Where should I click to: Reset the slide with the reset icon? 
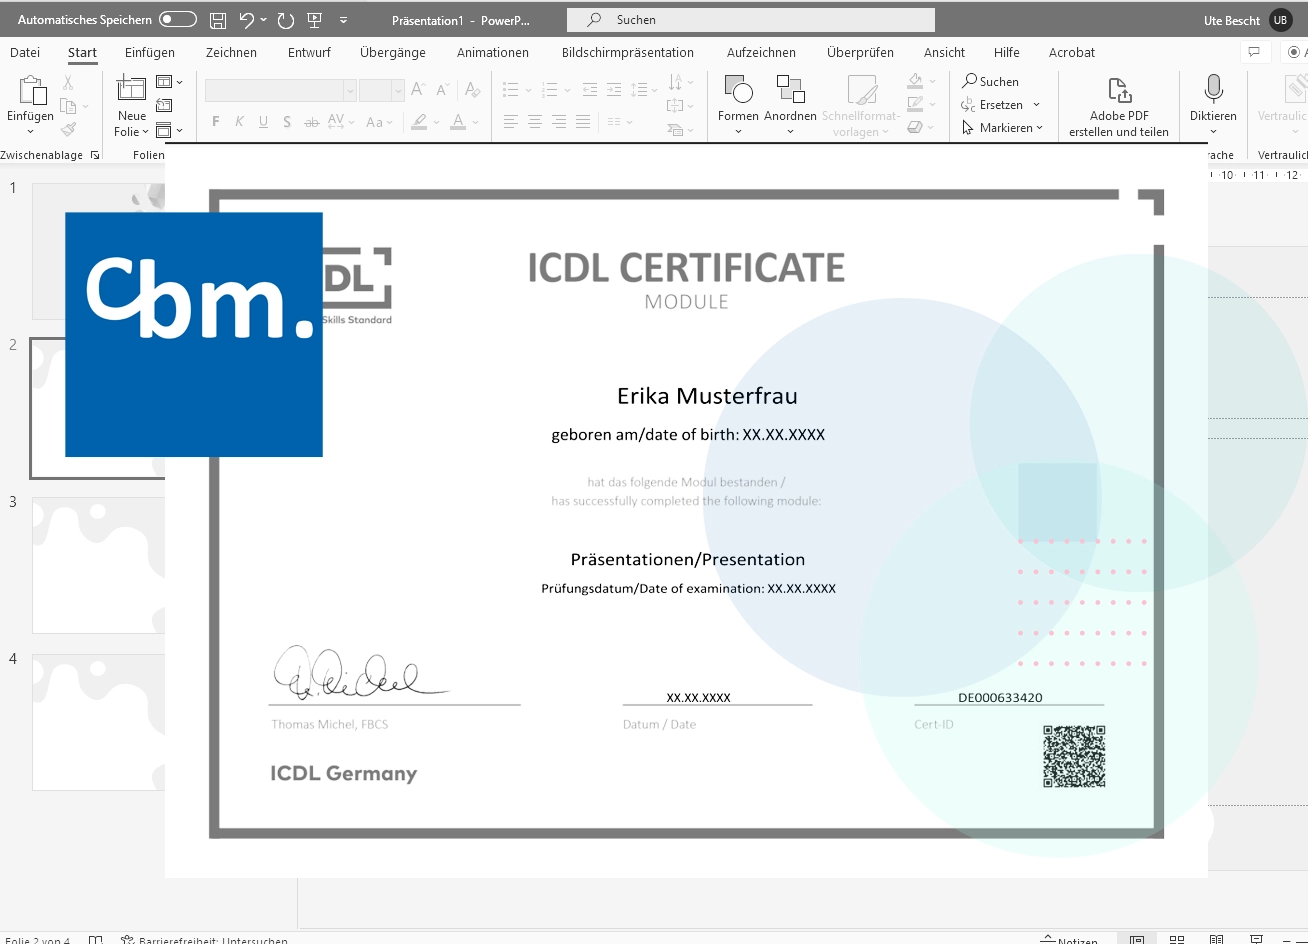pos(164,105)
